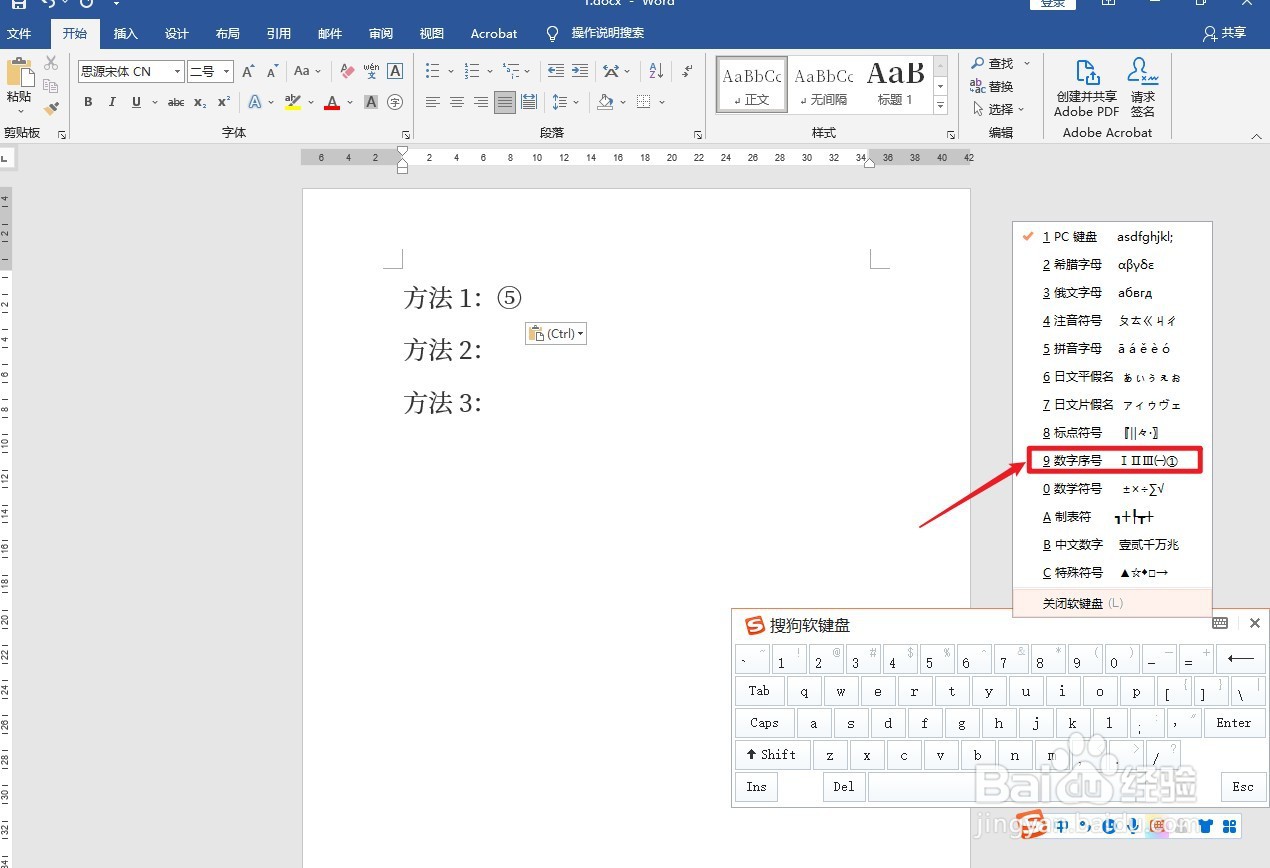Select menu item 0 数学符号

1112,489
